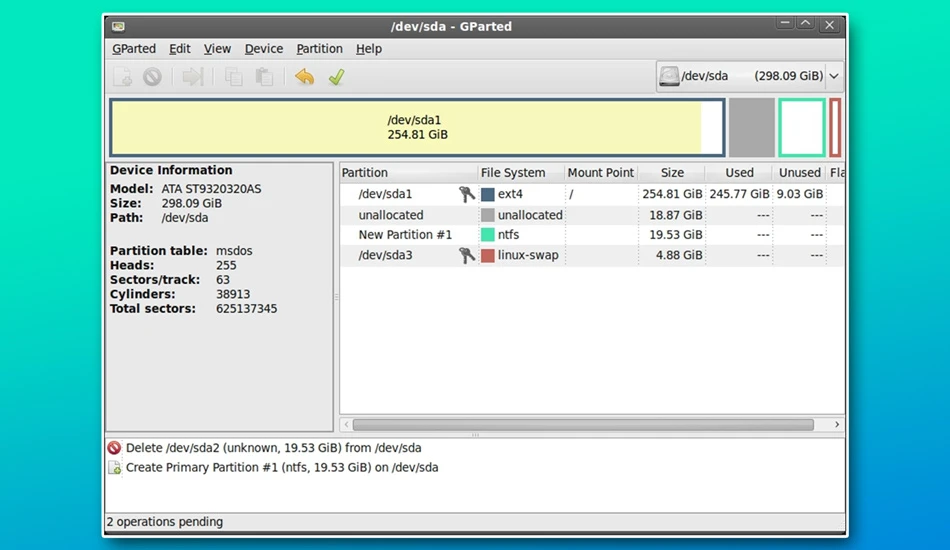Screen dimensions: 950x550
Task: Click the Size column header
Action: tap(672, 173)
